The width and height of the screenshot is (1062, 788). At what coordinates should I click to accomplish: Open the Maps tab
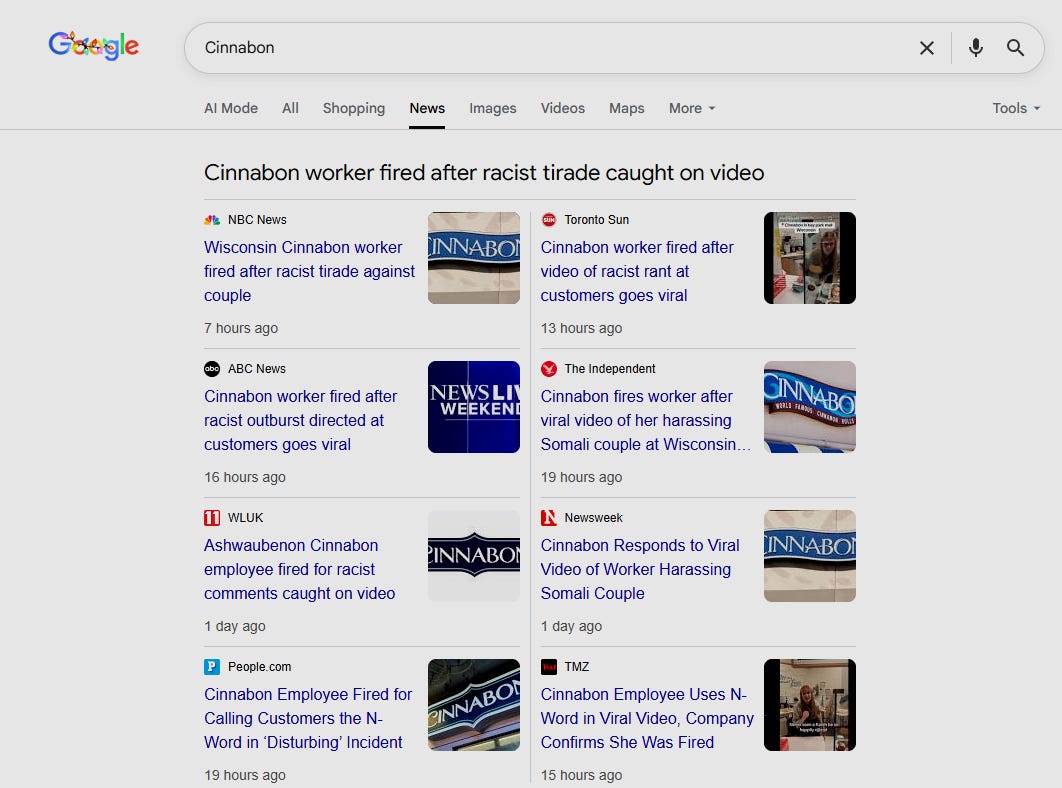pyautogui.click(x=626, y=108)
